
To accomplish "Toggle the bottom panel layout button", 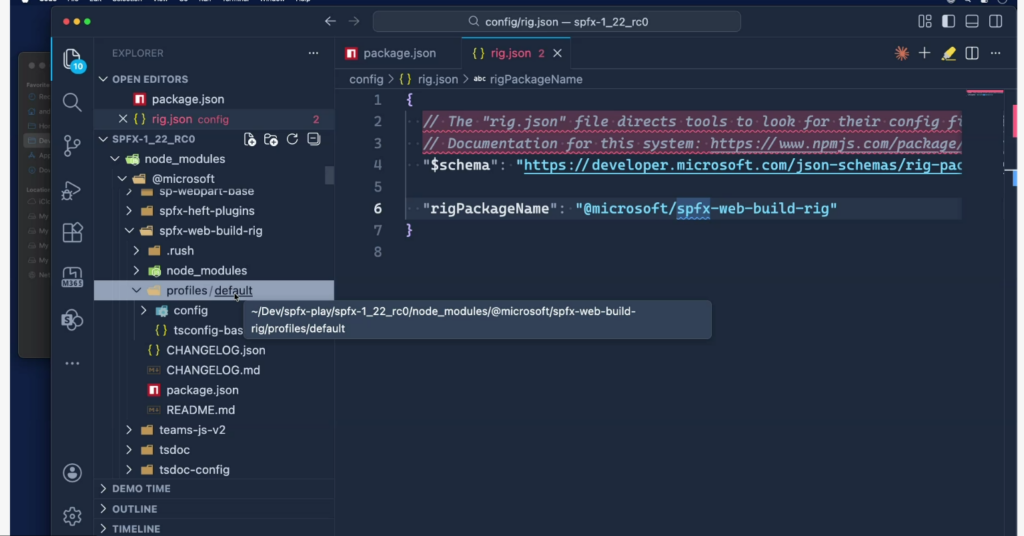I will coord(972,21).
